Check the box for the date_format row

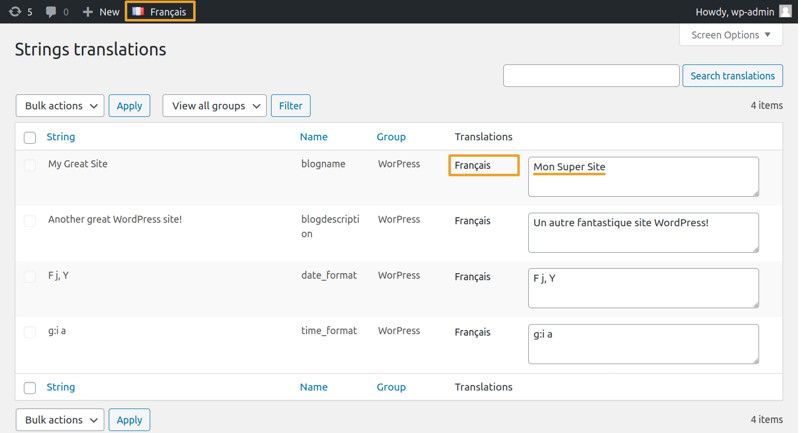[x=30, y=276]
